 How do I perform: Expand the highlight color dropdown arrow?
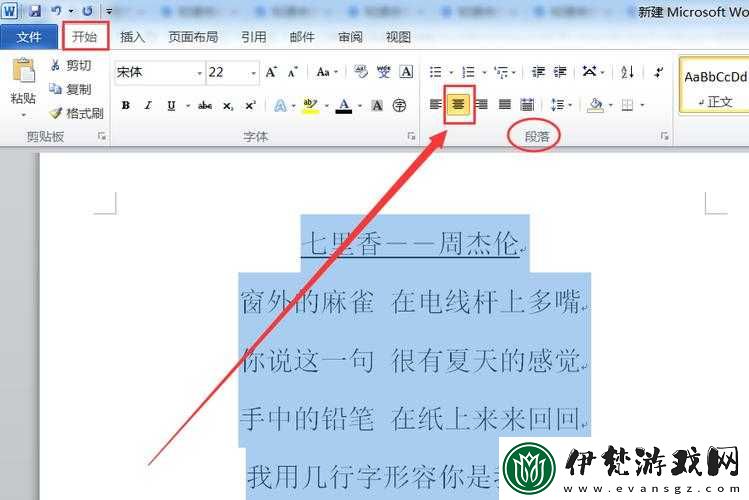point(327,106)
